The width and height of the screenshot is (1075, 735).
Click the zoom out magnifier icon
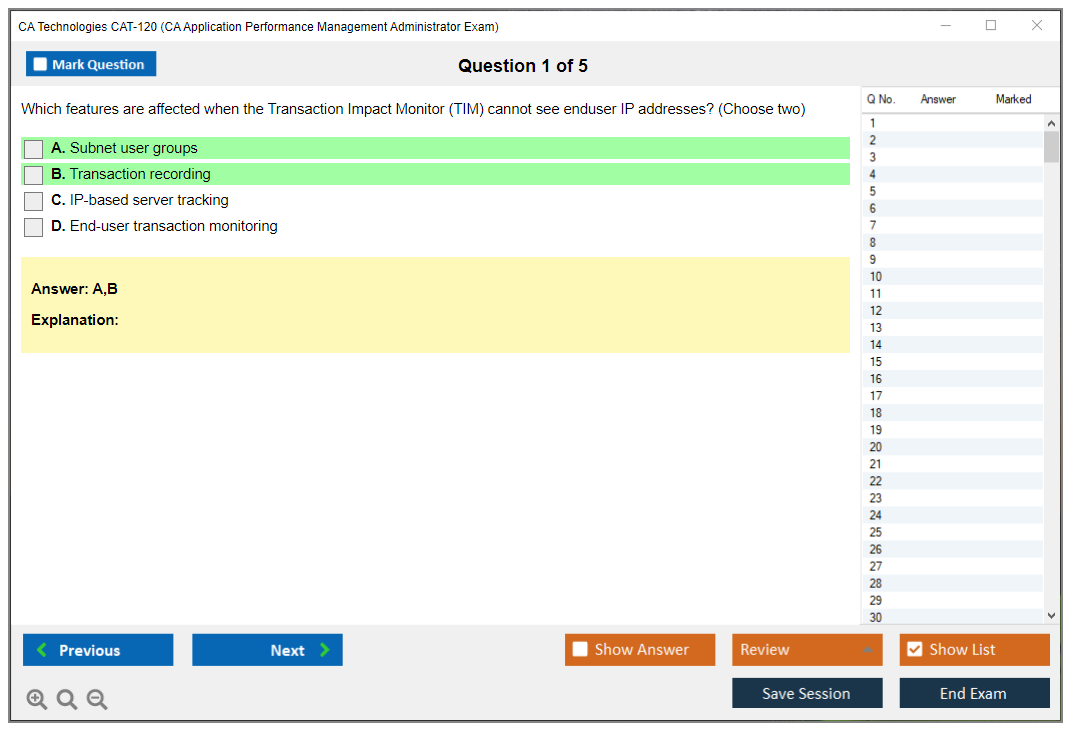(x=97, y=700)
